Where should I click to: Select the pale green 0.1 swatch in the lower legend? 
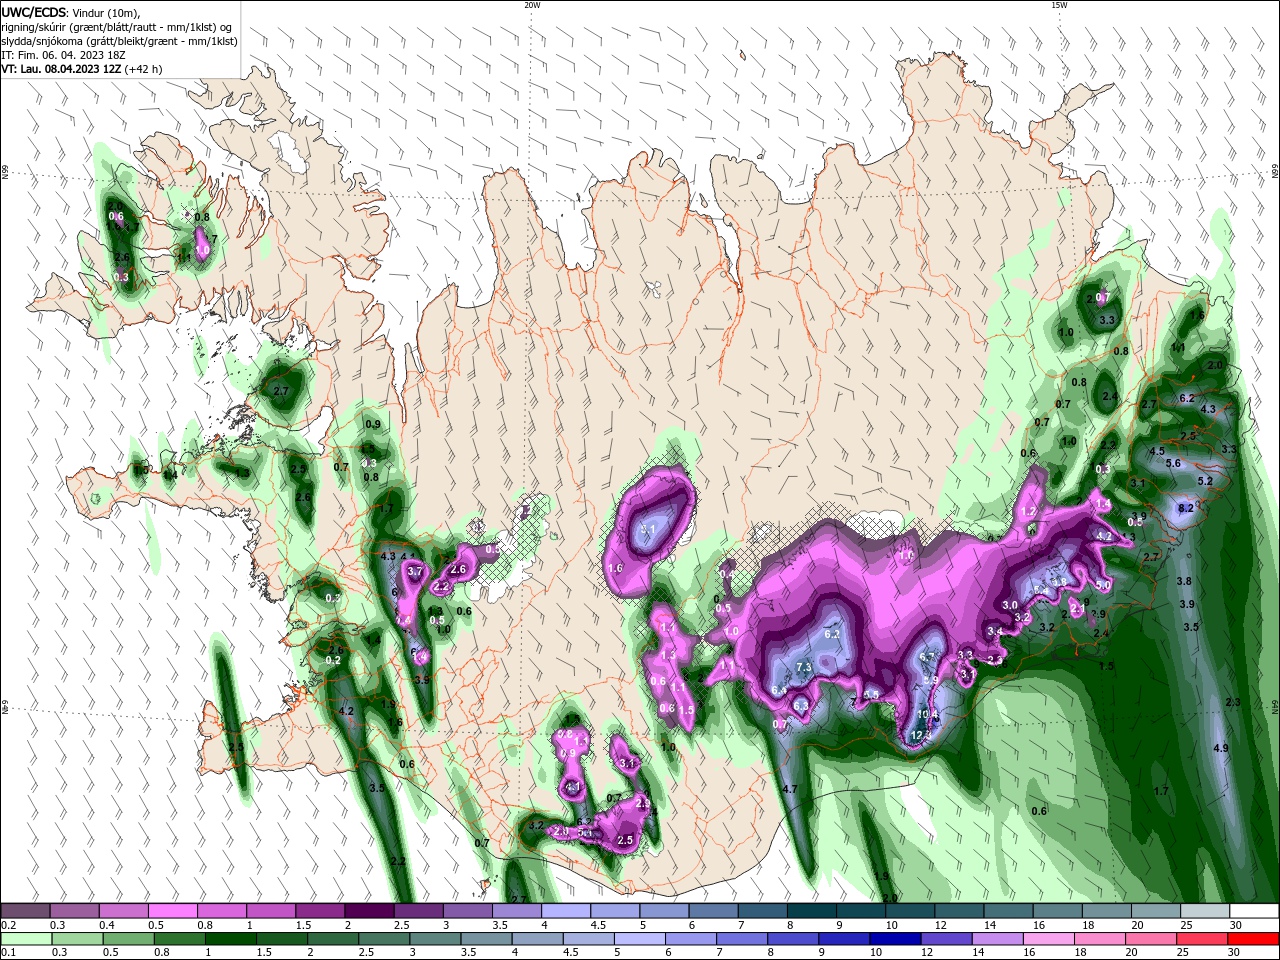point(26,939)
